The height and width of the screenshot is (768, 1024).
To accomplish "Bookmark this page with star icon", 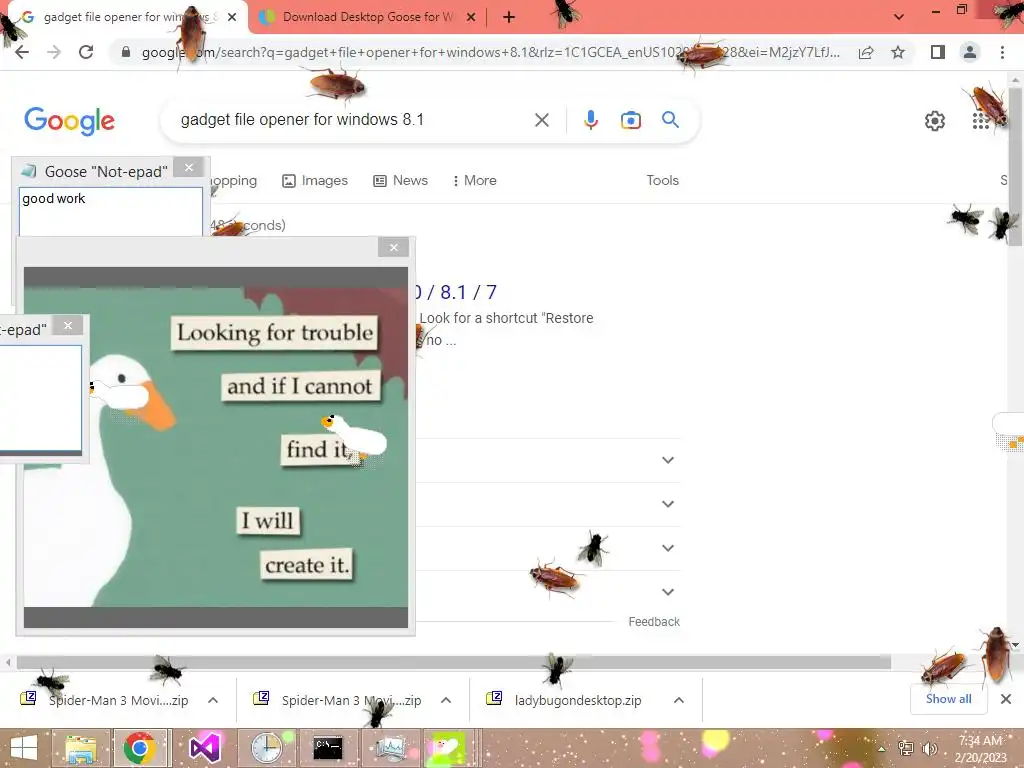I will click(898, 52).
